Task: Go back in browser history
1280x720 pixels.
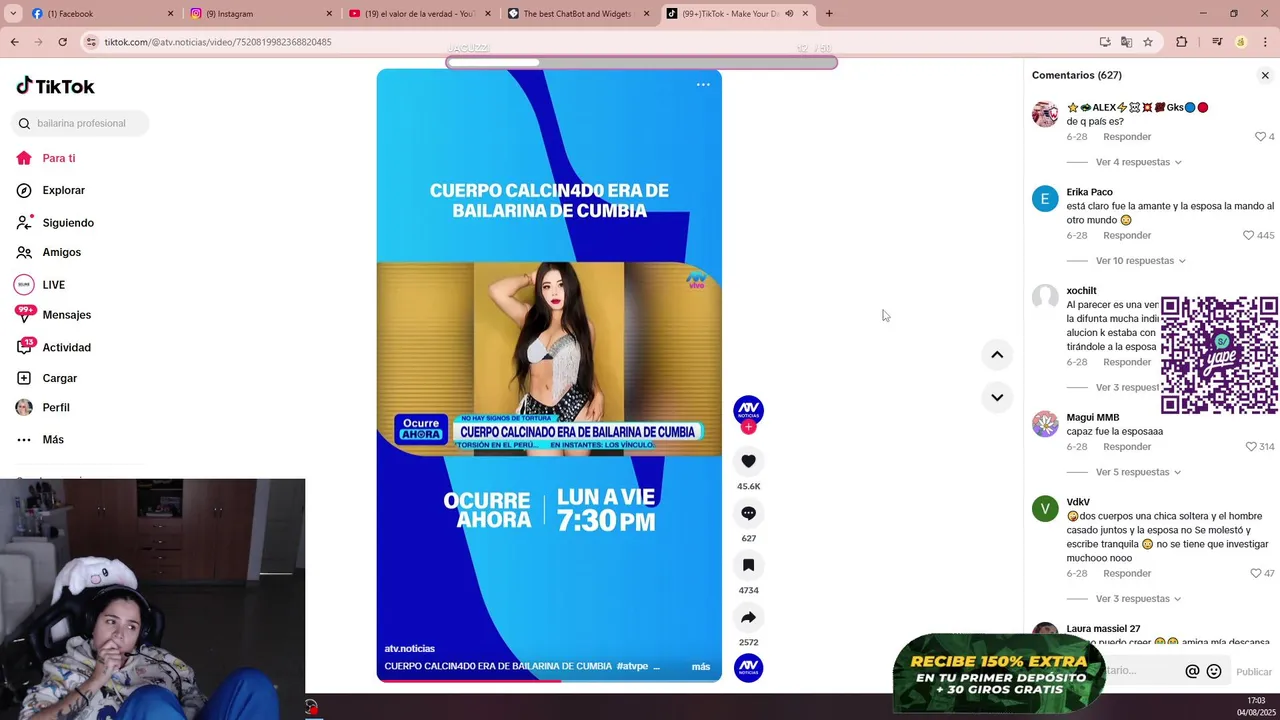Action: [14, 42]
